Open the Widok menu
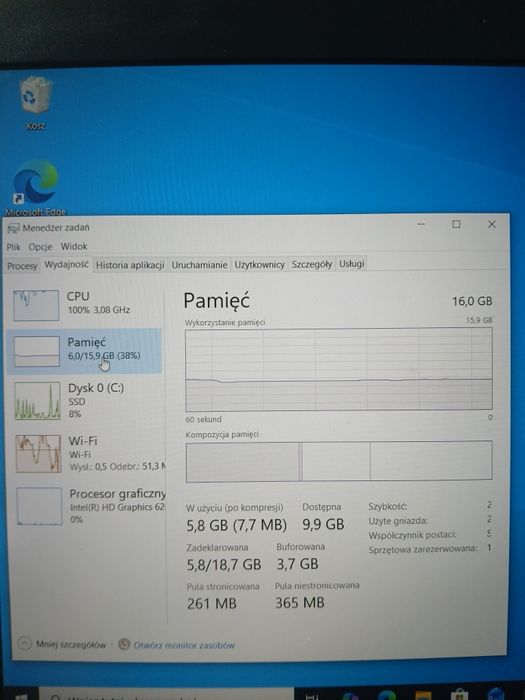 tap(74, 246)
